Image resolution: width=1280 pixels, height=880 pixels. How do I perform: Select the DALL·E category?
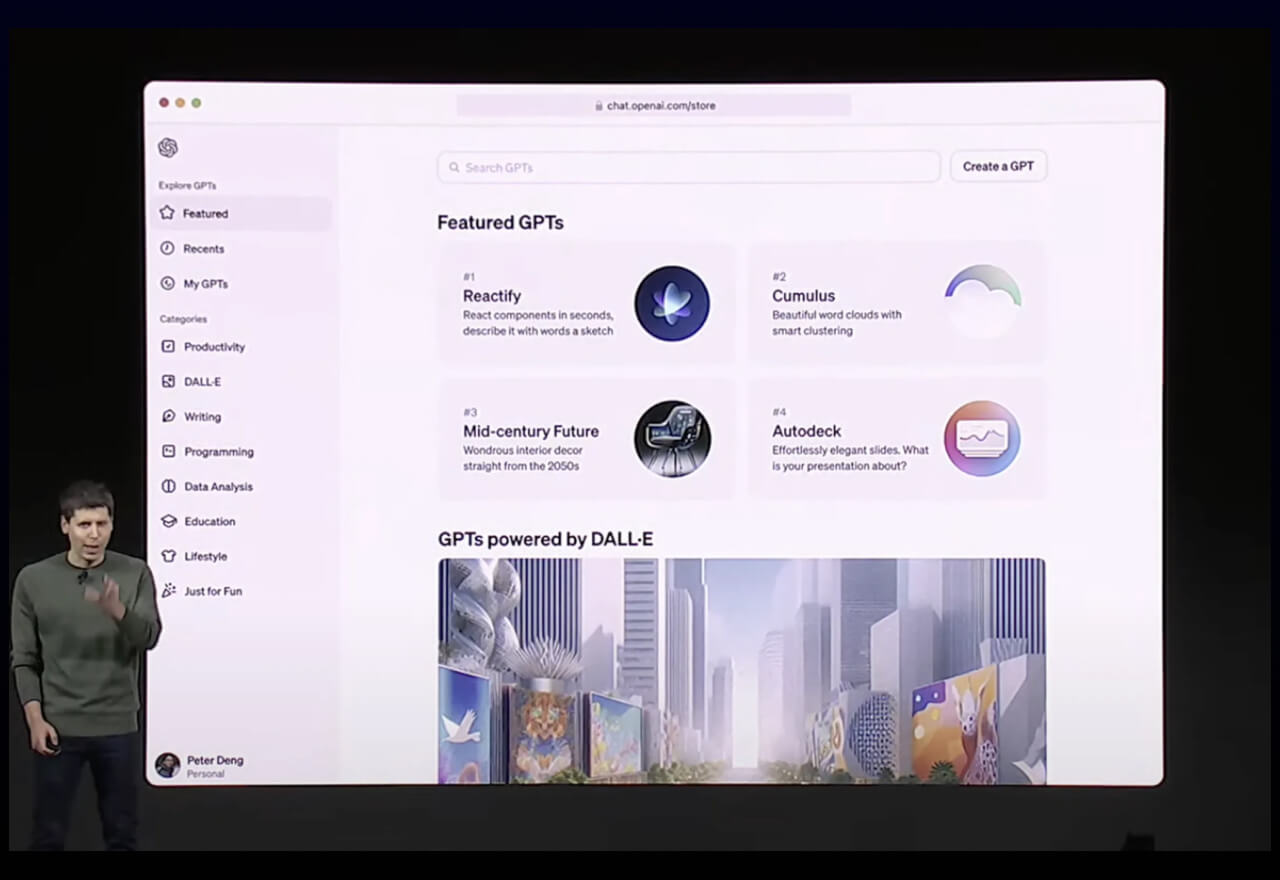202,382
